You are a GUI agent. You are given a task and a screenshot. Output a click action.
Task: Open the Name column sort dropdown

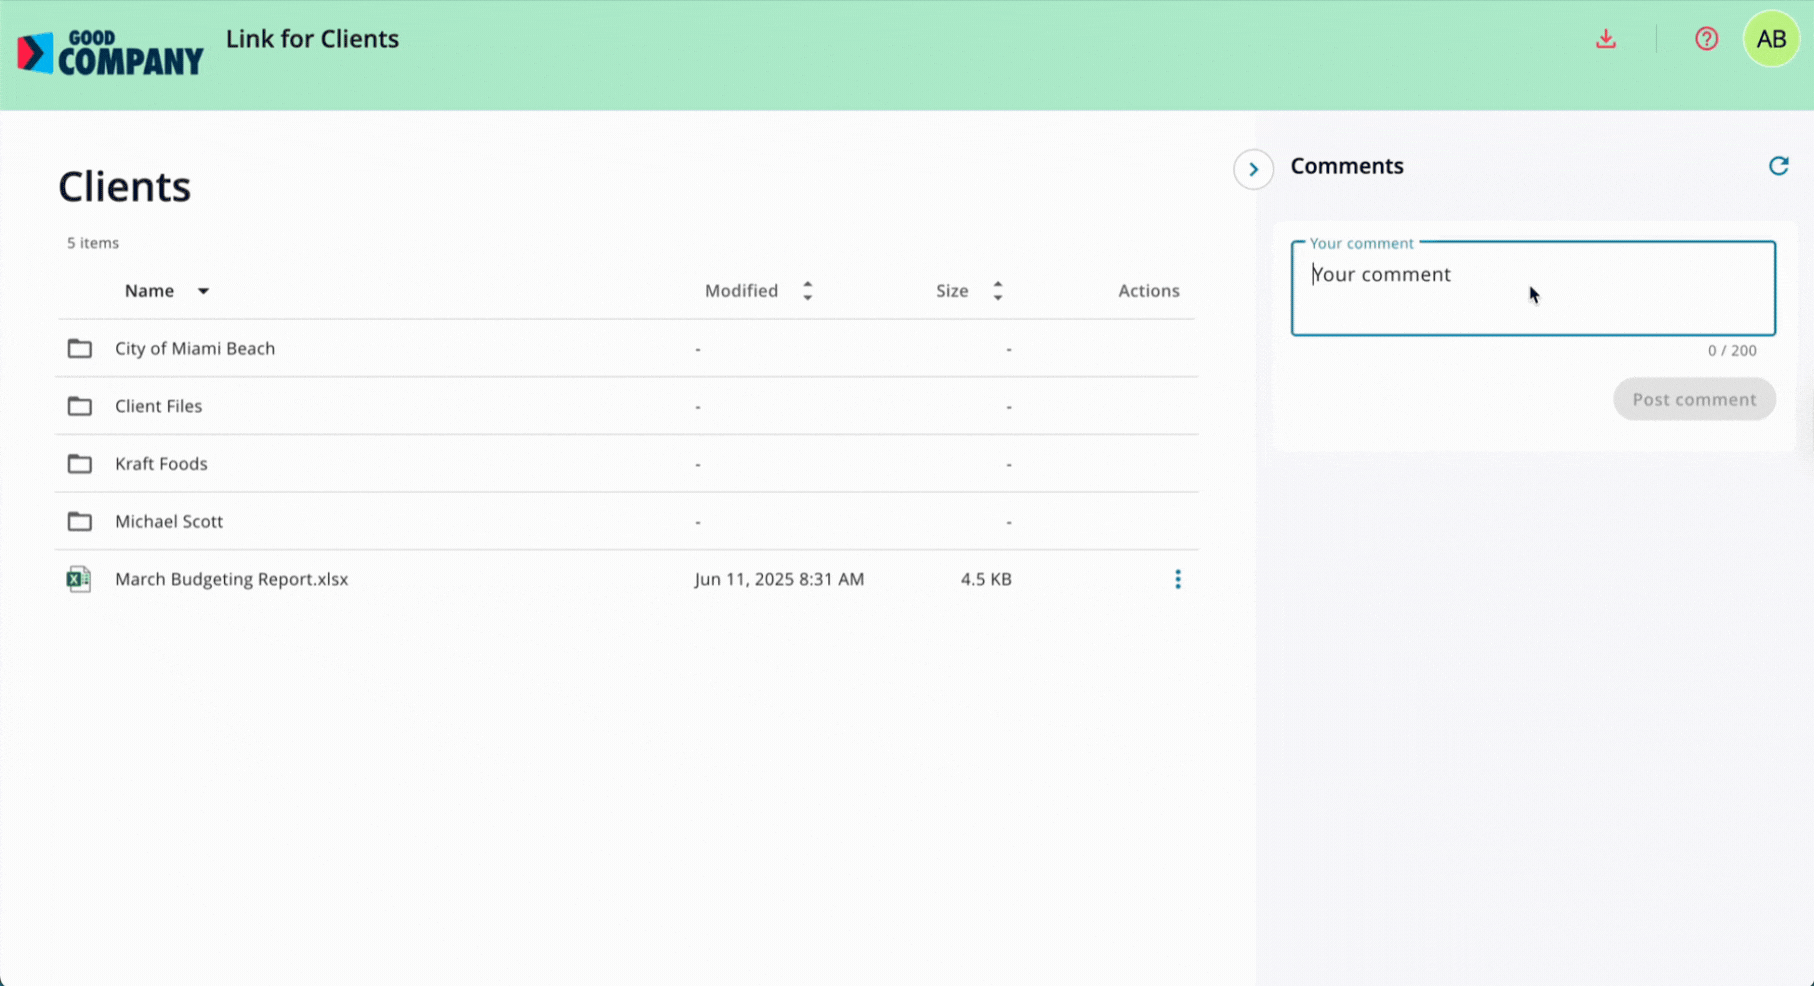click(202, 291)
